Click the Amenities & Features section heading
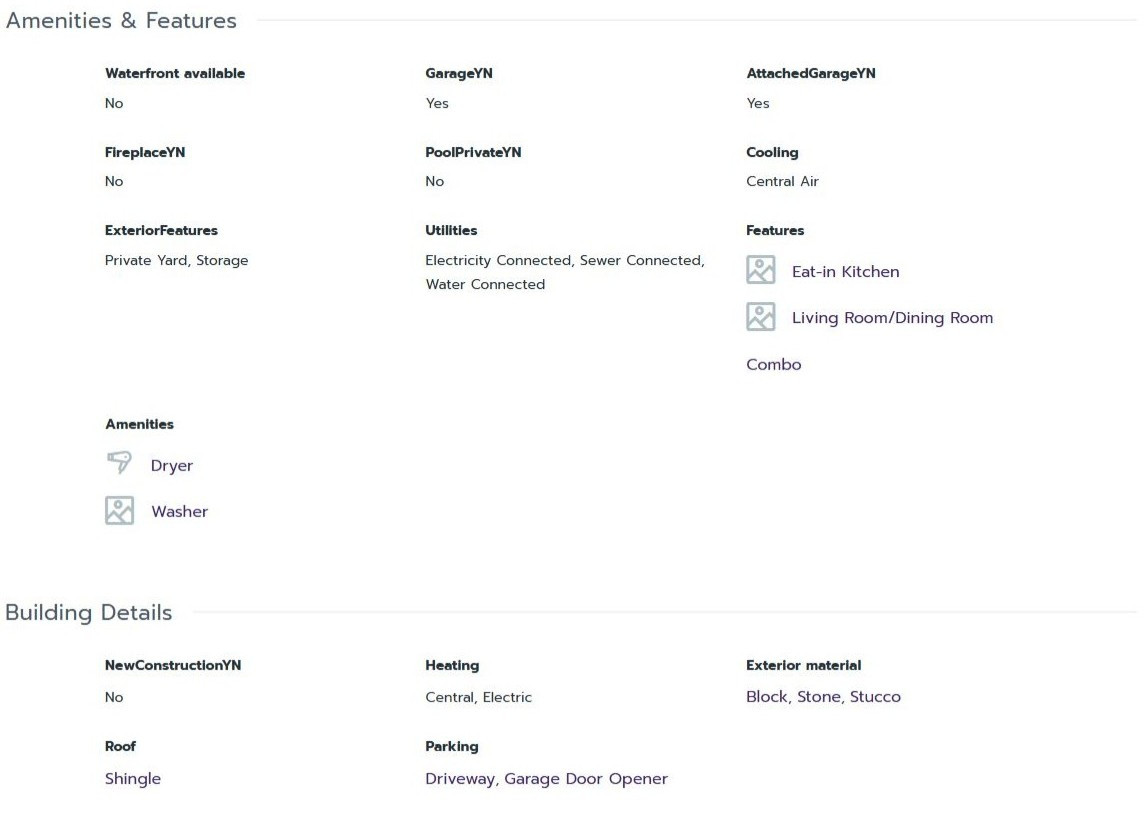 coord(121,21)
